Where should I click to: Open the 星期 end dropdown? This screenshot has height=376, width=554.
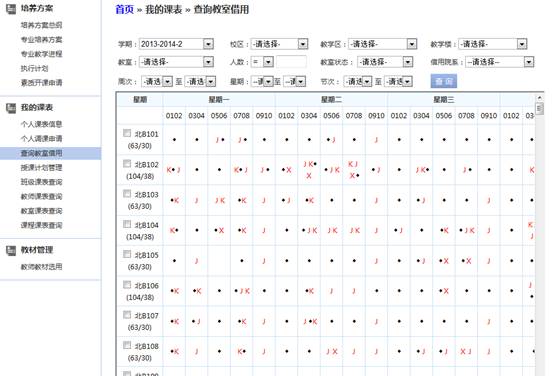(295, 82)
